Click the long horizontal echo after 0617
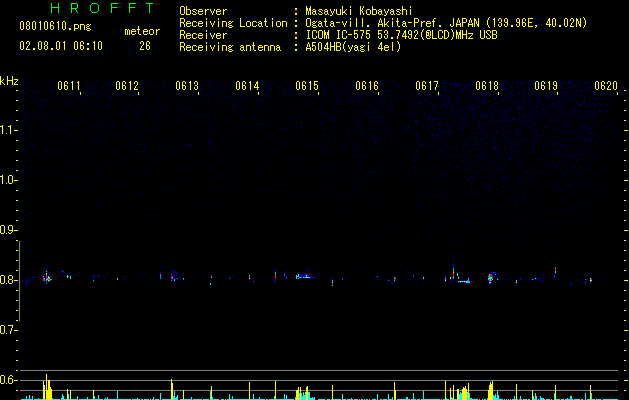This screenshot has width=629, height=400. 464,281
